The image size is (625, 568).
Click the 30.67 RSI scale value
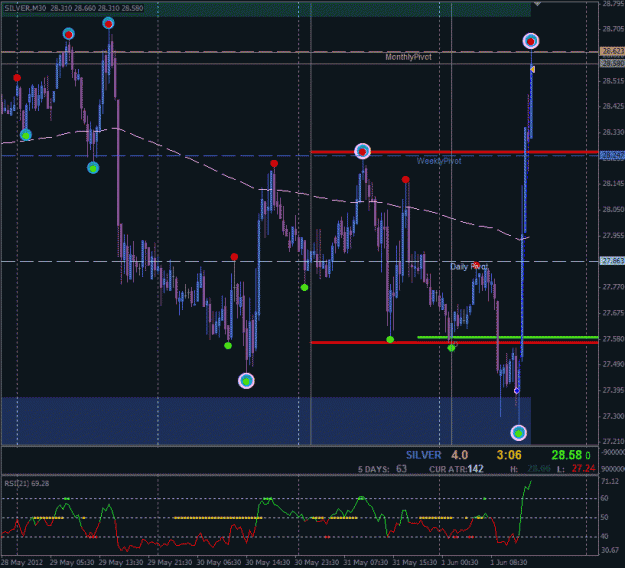(x=610, y=550)
